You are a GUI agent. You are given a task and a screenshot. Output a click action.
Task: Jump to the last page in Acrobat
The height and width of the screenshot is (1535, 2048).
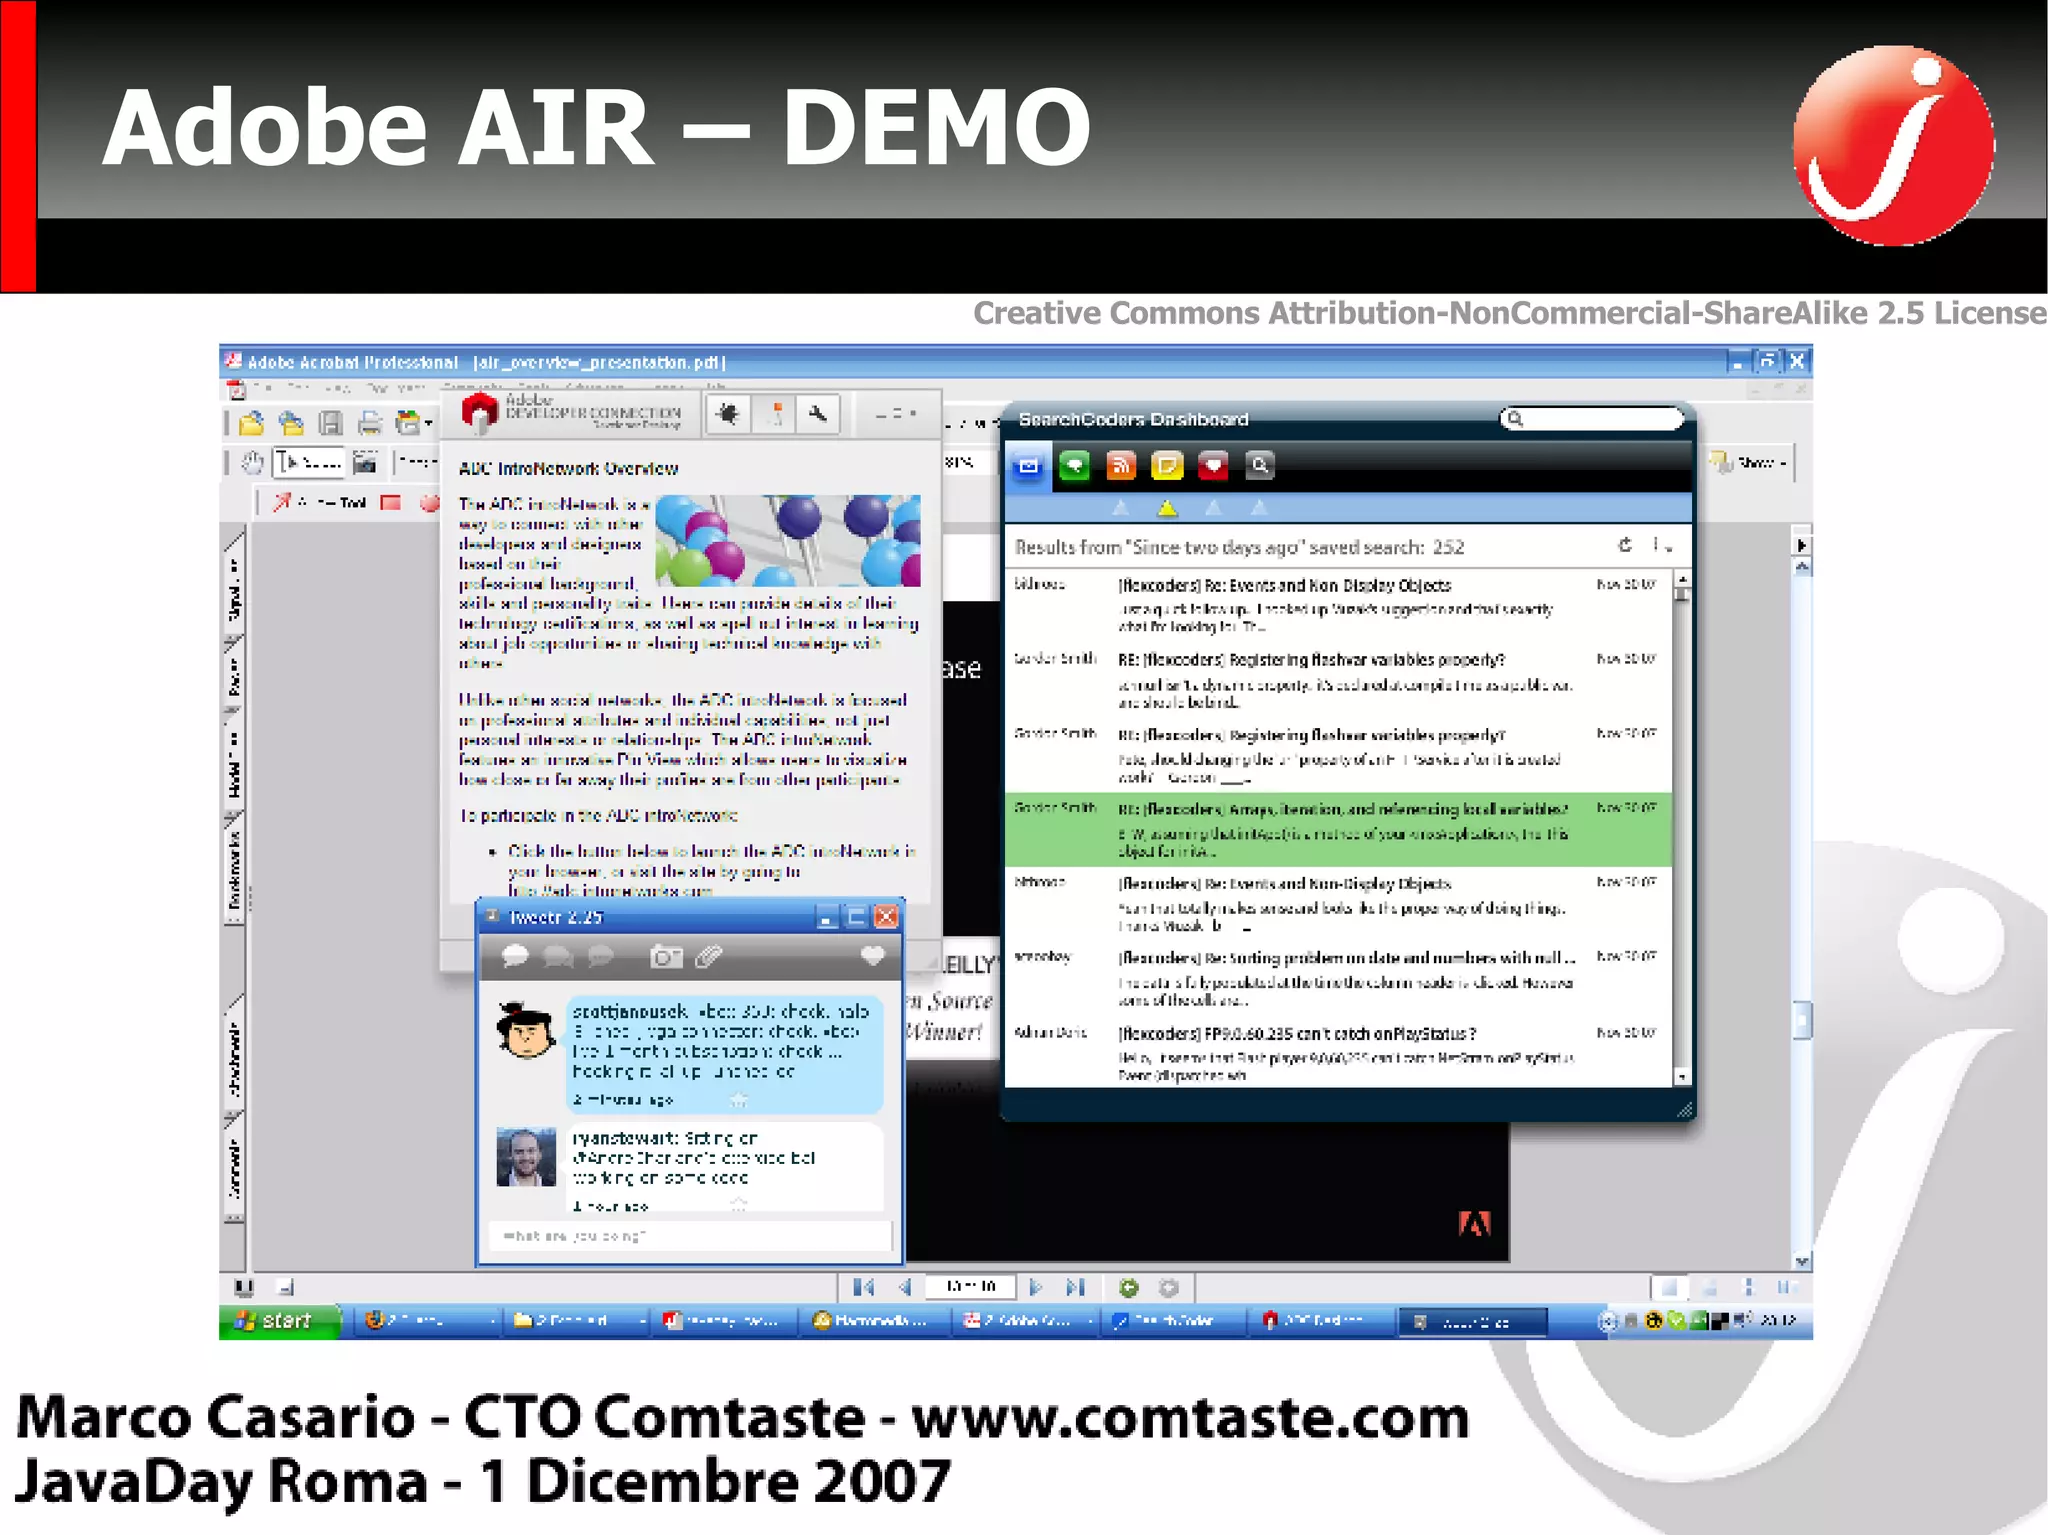(1076, 1287)
